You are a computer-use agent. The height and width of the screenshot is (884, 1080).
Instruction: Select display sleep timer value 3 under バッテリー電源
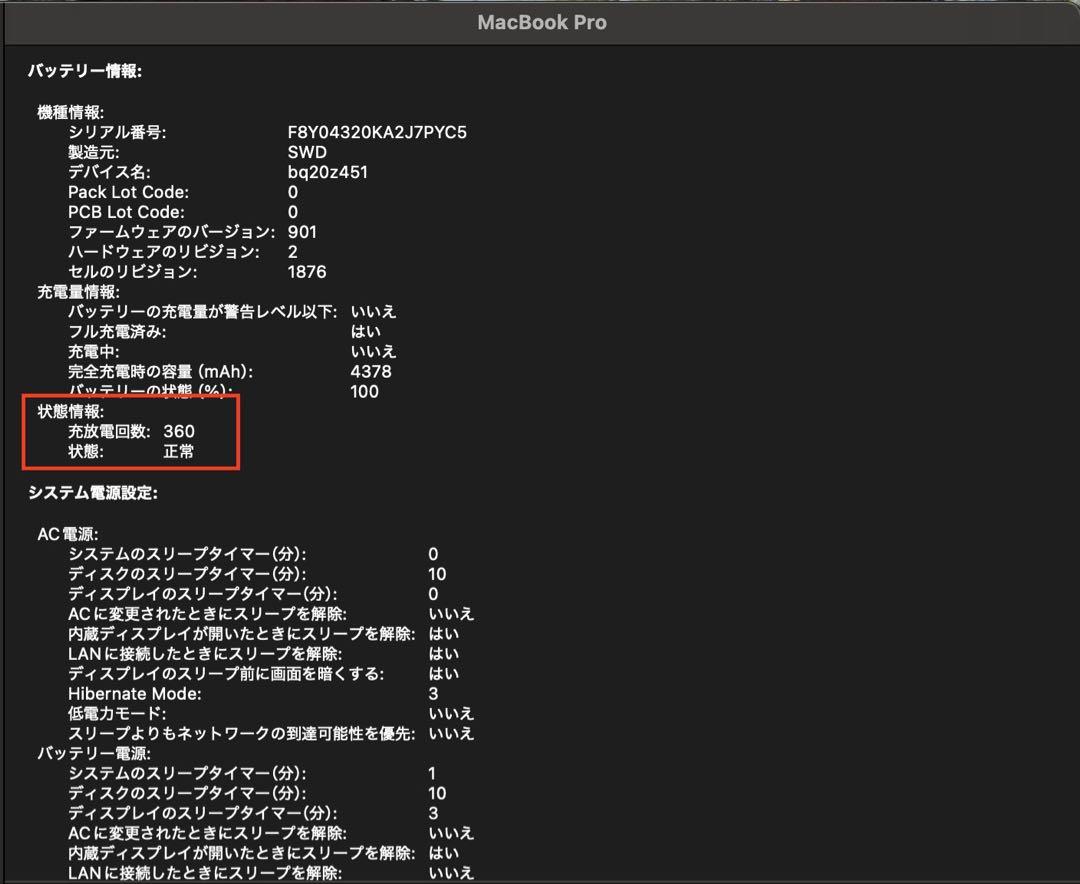tap(433, 814)
